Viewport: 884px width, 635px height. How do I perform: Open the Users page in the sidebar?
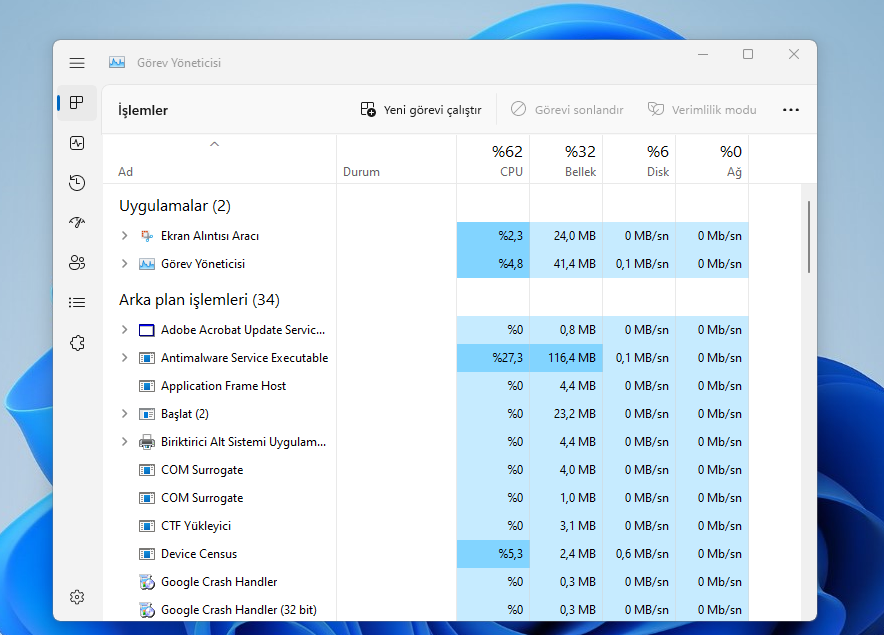77,263
